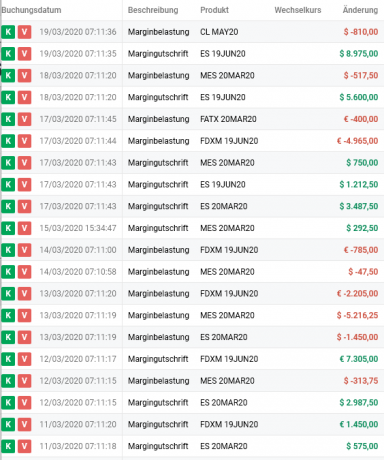Sort by the Änderung column header
The width and height of the screenshot is (384, 460).
[x=360, y=10]
